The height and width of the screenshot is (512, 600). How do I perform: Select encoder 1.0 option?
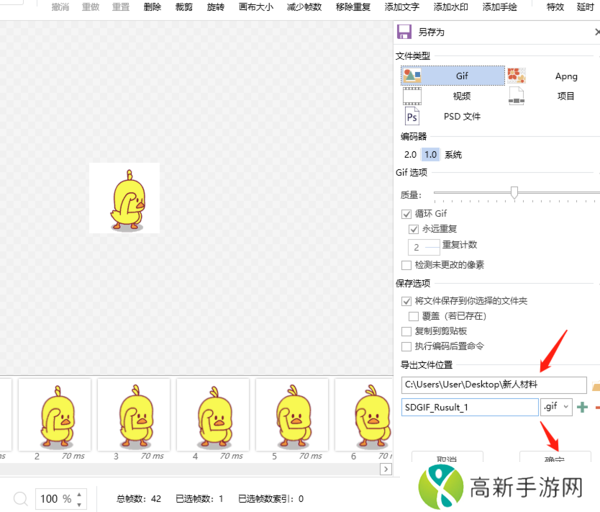pos(430,155)
